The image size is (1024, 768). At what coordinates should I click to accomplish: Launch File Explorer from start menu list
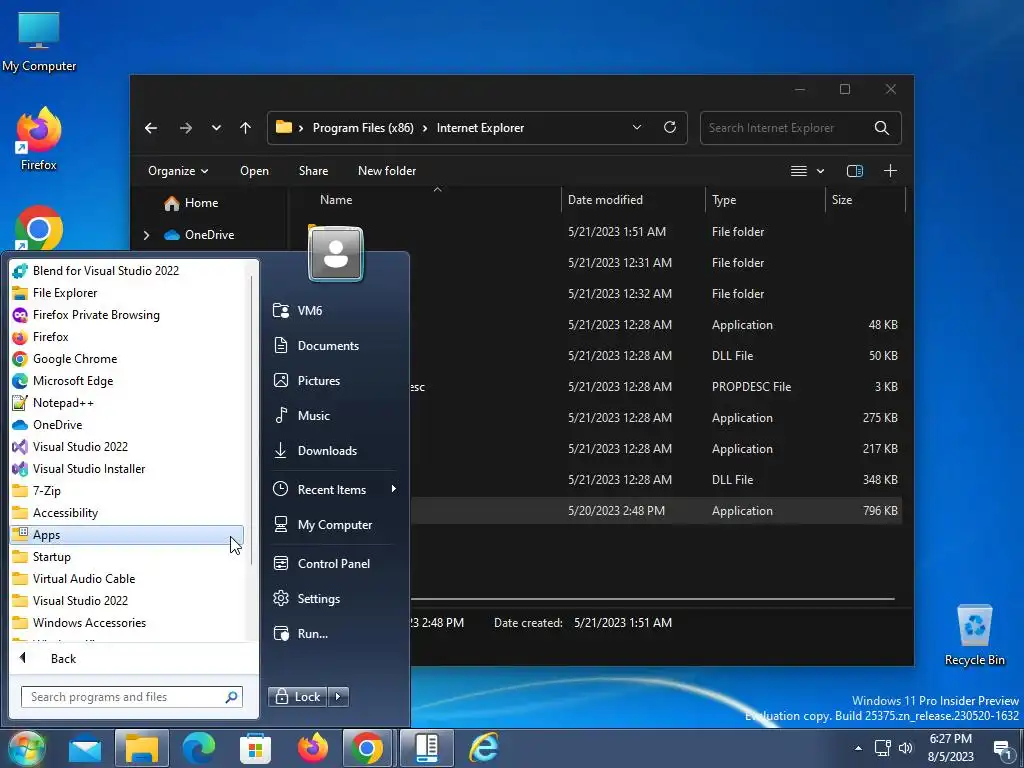[x=65, y=293]
